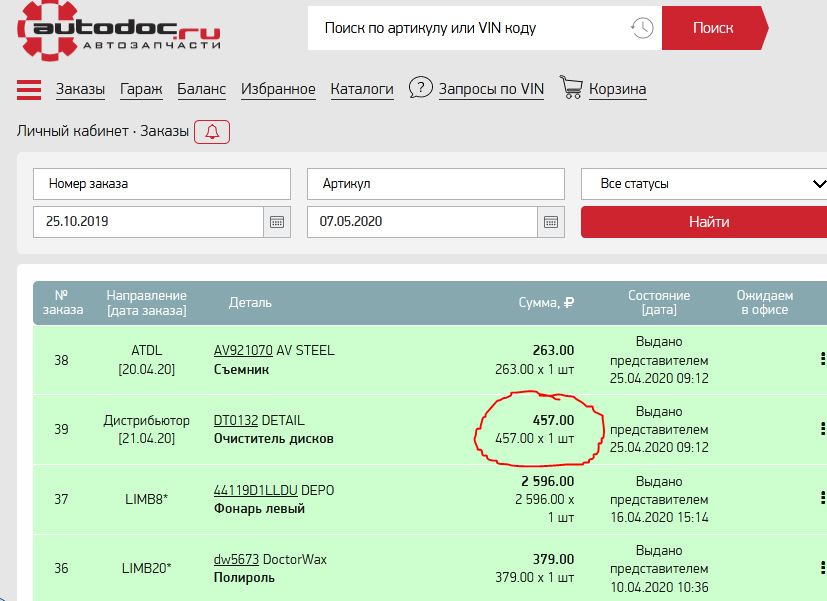The height and width of the screenshot is (601, 827).
Task: Click the Номер заказа field
Action: (x=162, y=184)
